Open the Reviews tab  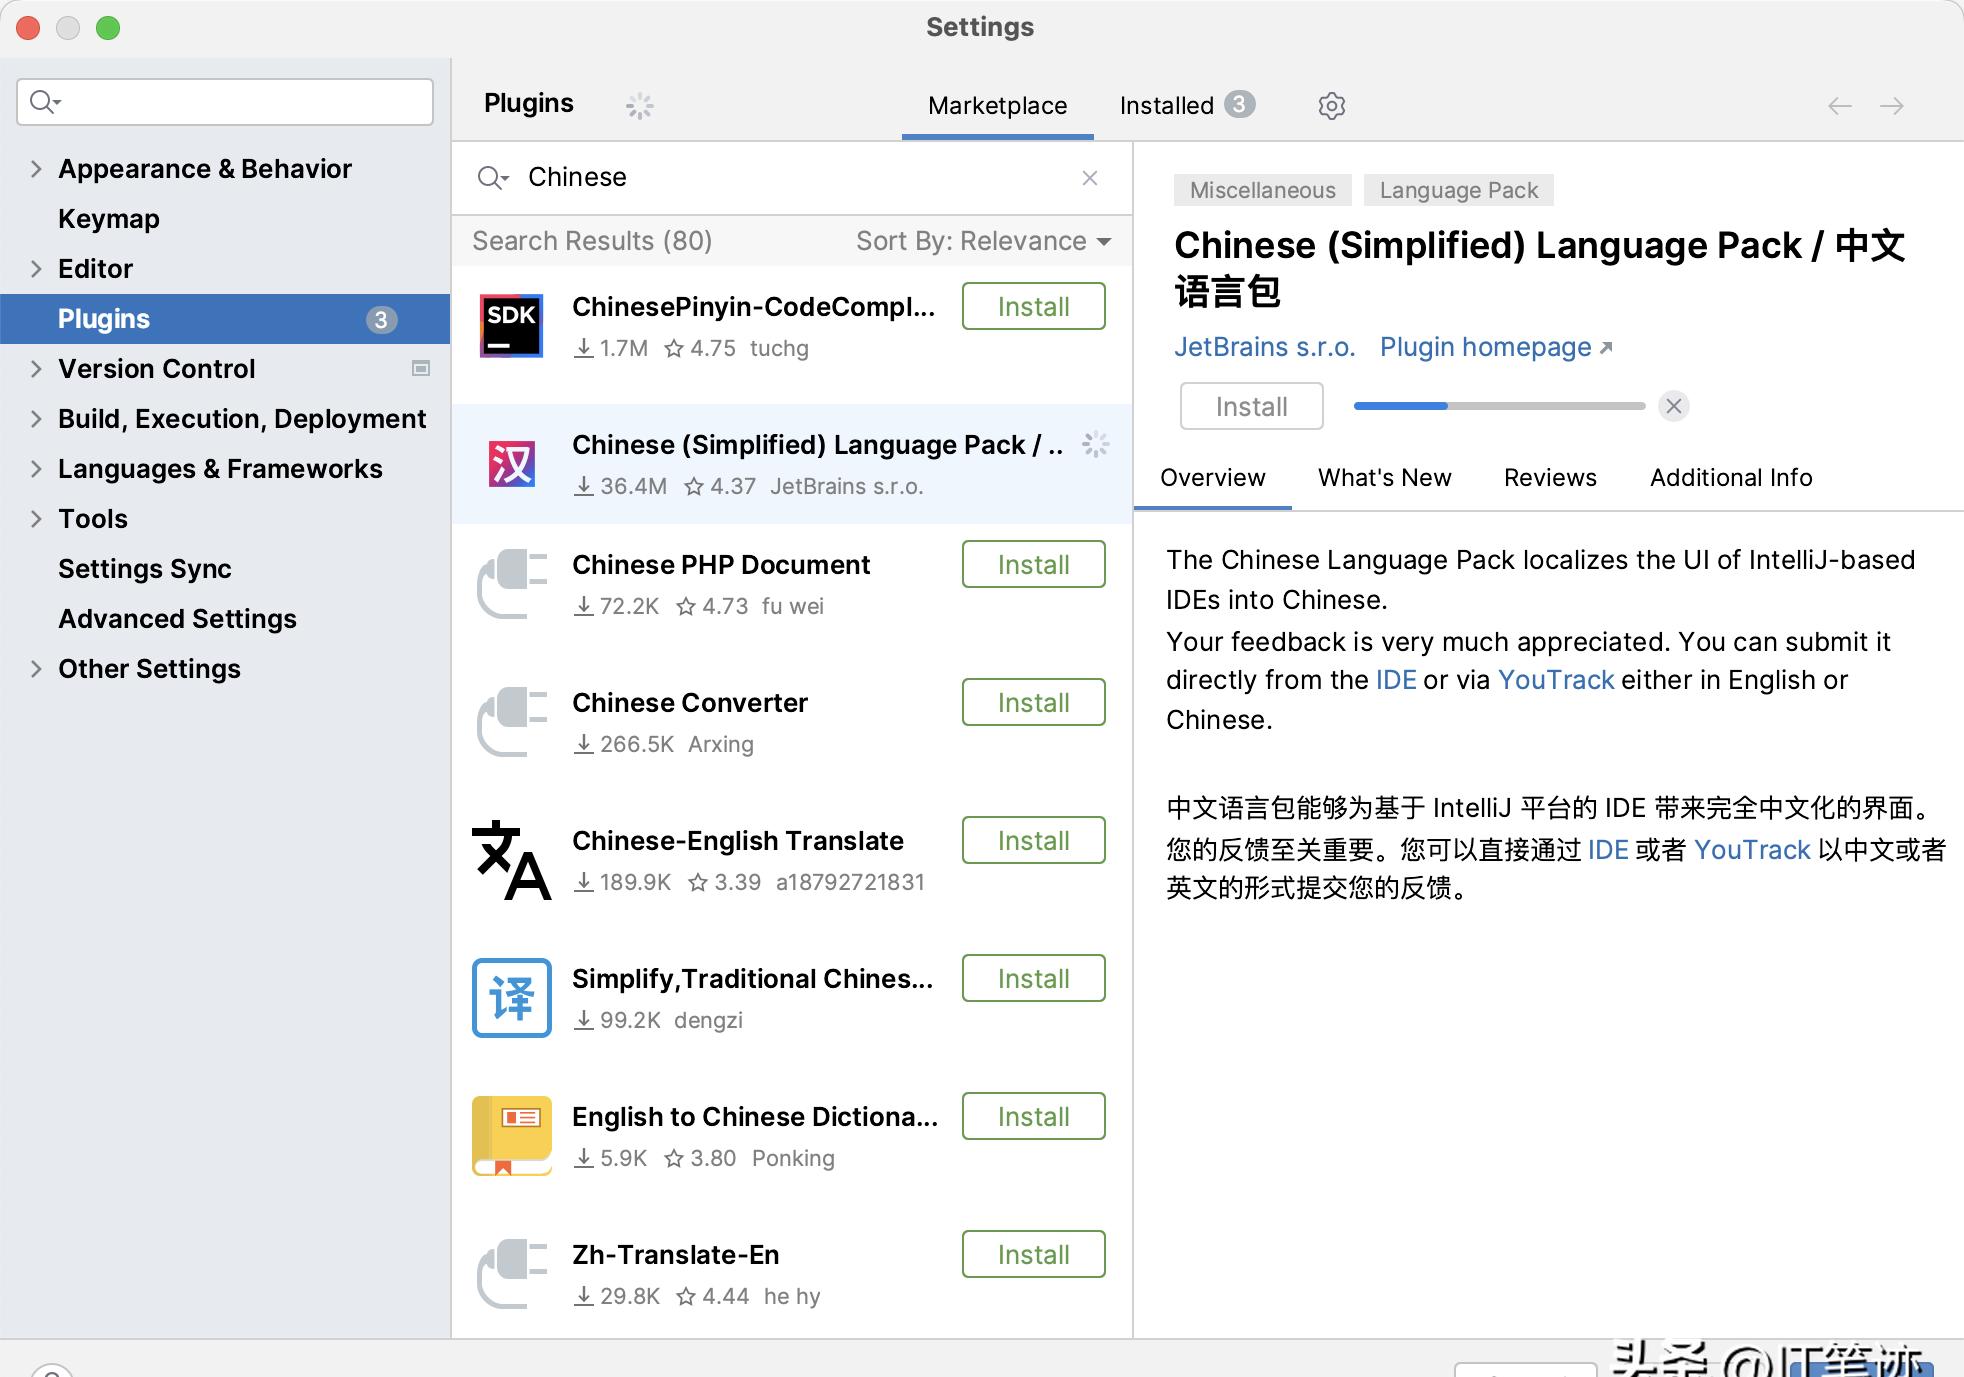tap(1550, 478)
